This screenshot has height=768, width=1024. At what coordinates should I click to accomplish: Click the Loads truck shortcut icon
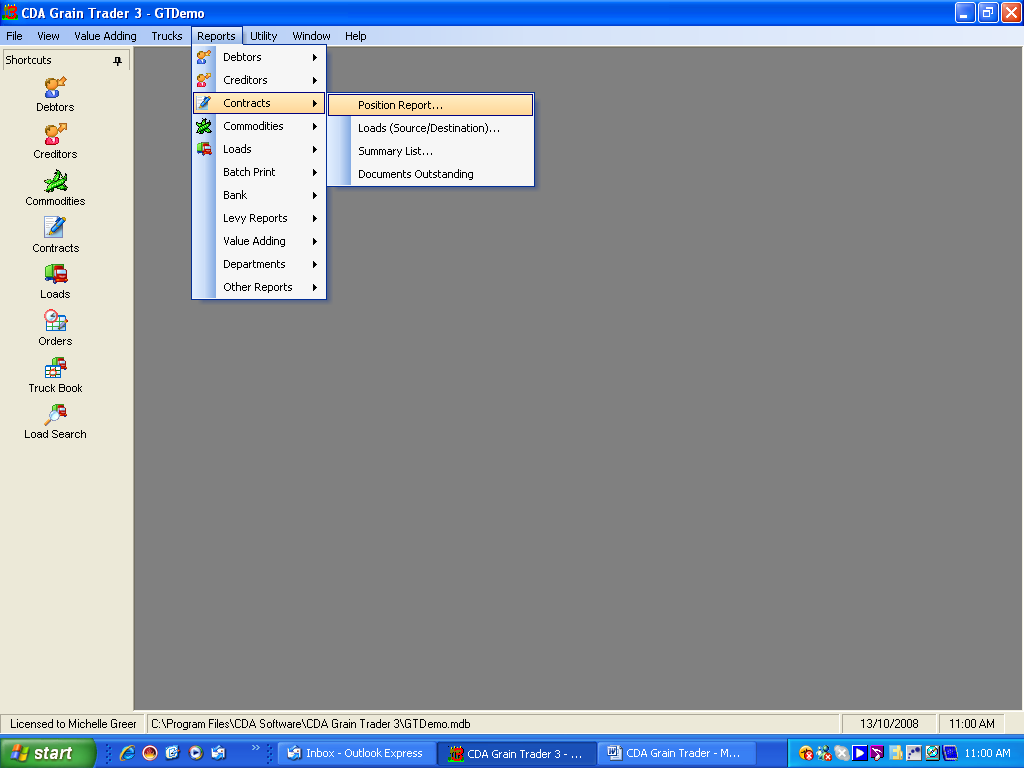coord(55,275)
